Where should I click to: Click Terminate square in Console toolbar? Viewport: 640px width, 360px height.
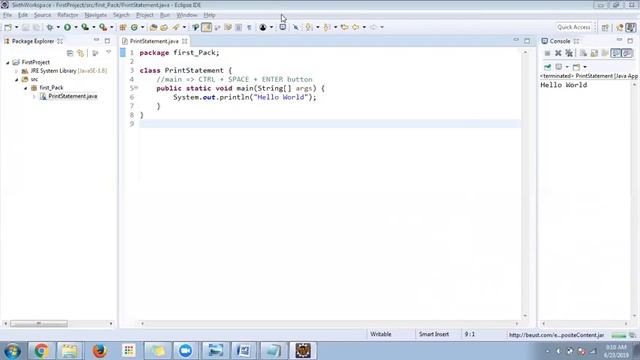(x=547, y=53)
